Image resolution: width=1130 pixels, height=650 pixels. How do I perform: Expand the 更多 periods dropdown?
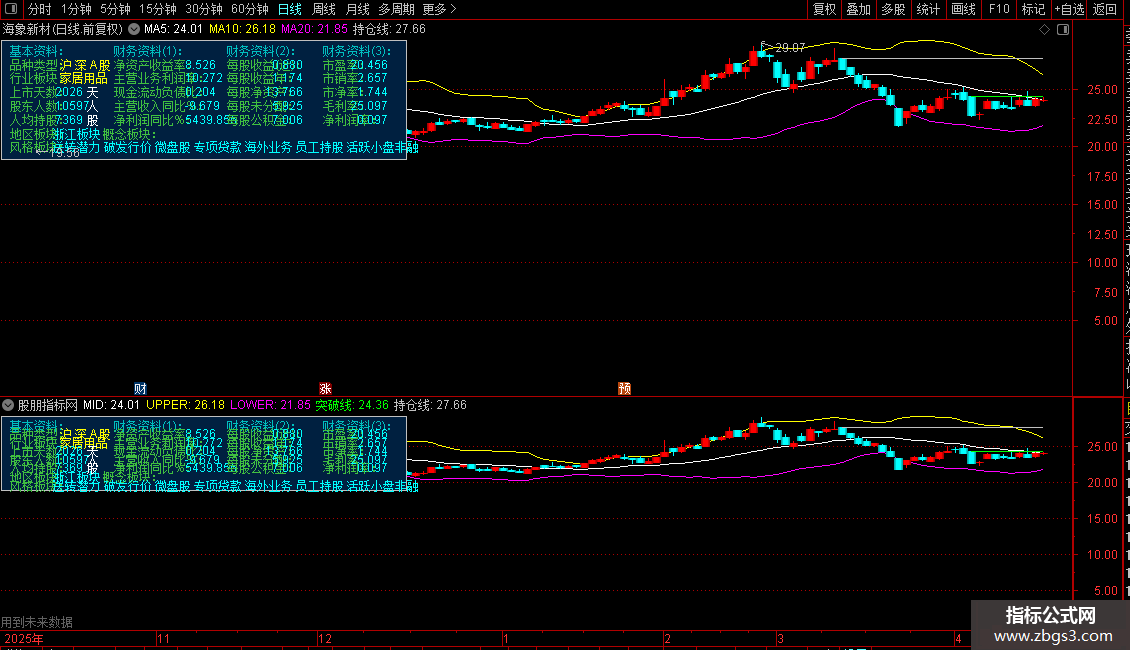coord(440,9)
